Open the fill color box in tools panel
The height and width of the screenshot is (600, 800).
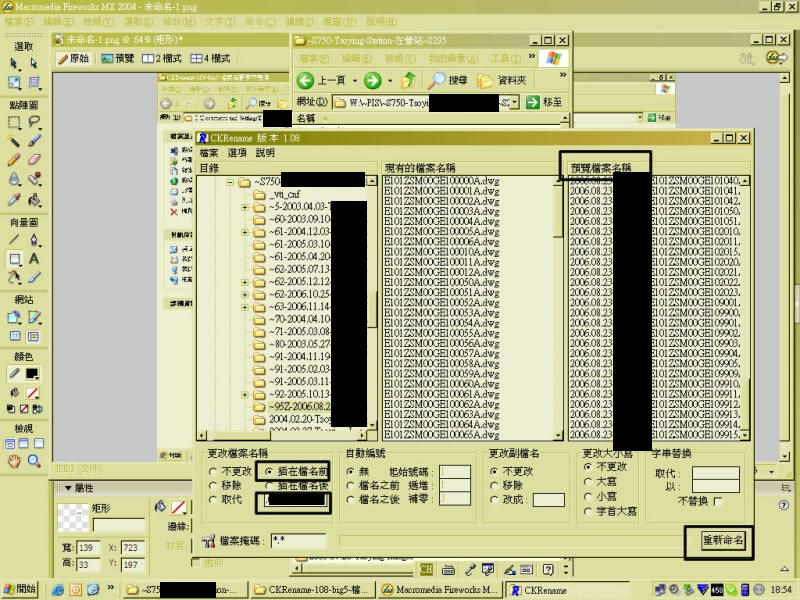[32, 393]
